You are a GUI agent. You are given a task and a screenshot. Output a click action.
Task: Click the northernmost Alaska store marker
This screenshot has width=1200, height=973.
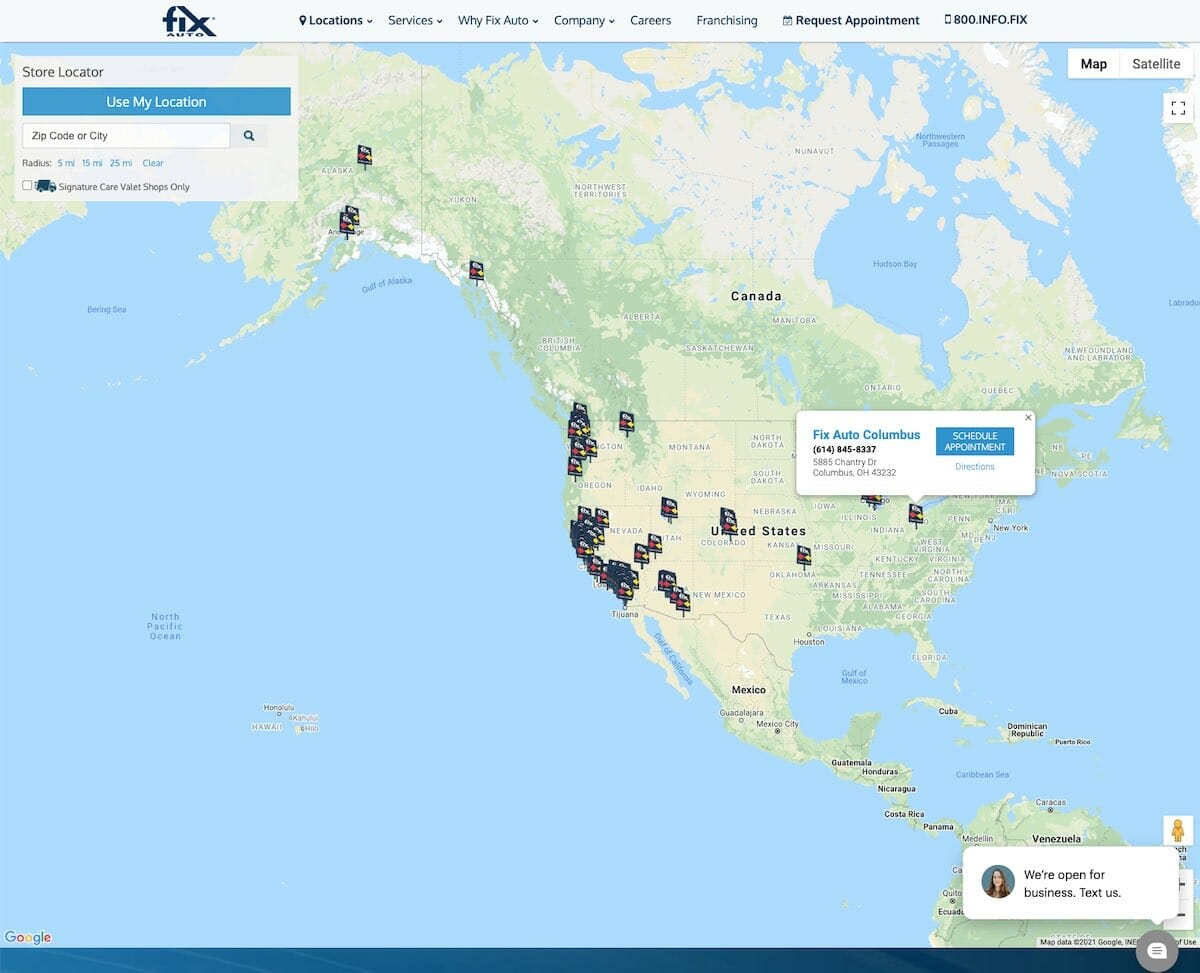[365, 155]
